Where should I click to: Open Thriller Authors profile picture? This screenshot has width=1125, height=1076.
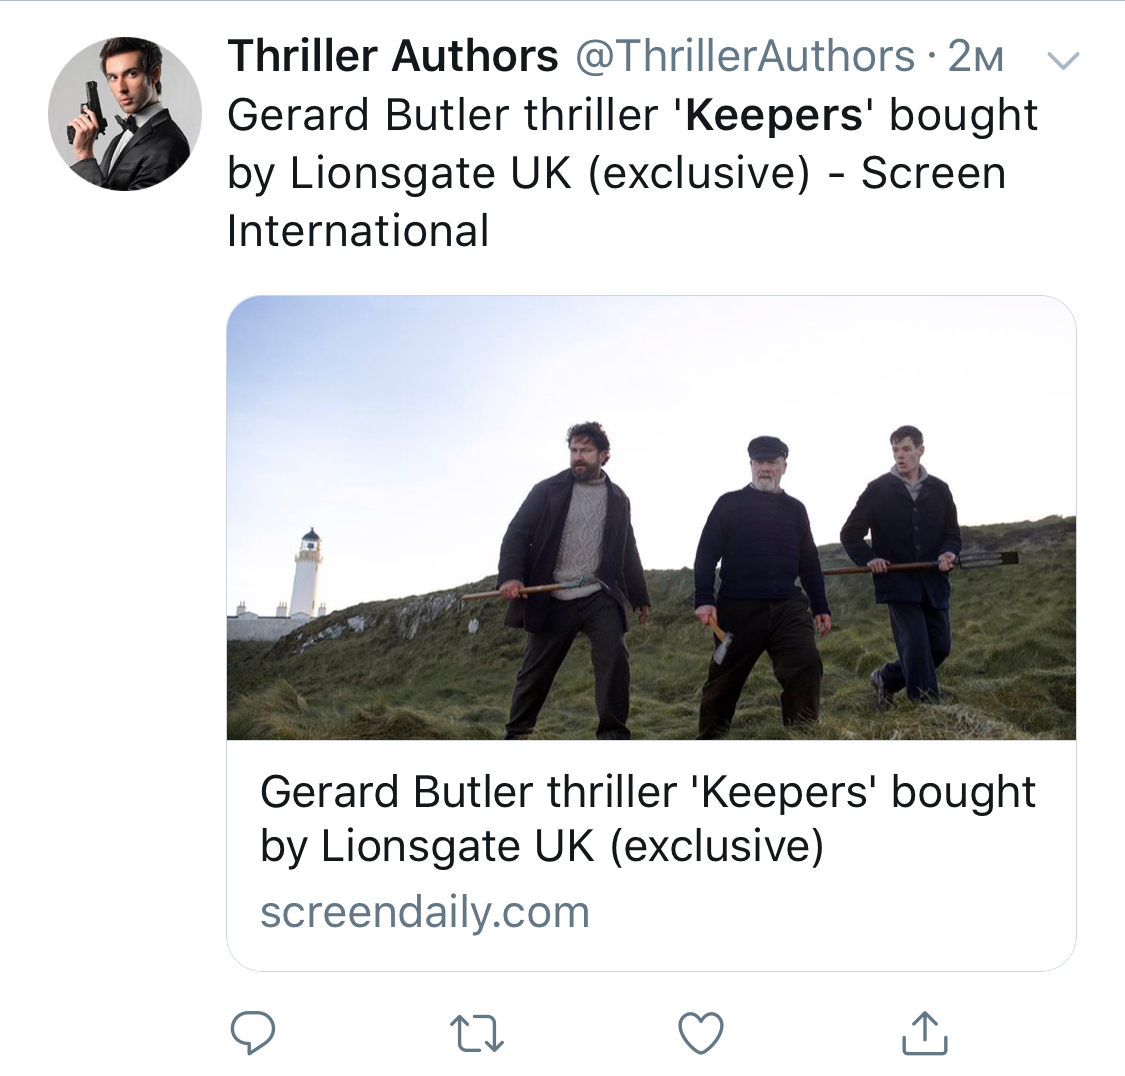coord(125,113)
